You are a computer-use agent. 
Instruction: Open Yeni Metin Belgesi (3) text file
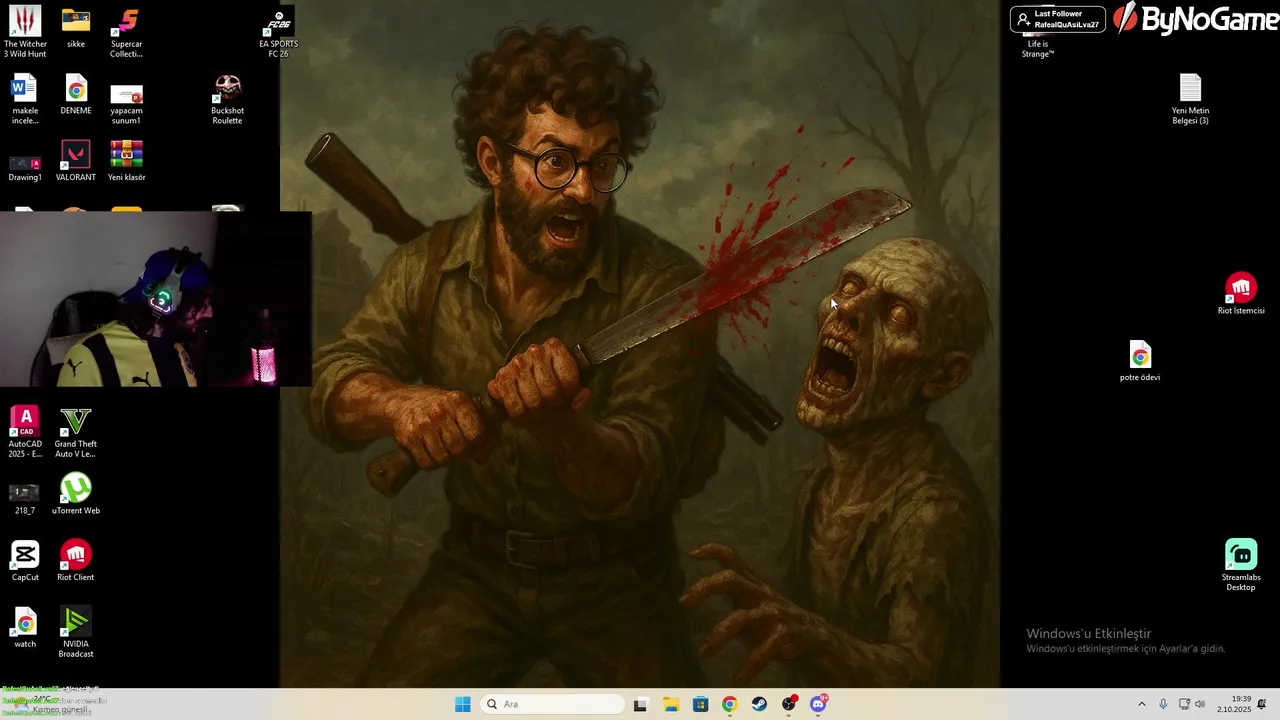pos(1190,99)
